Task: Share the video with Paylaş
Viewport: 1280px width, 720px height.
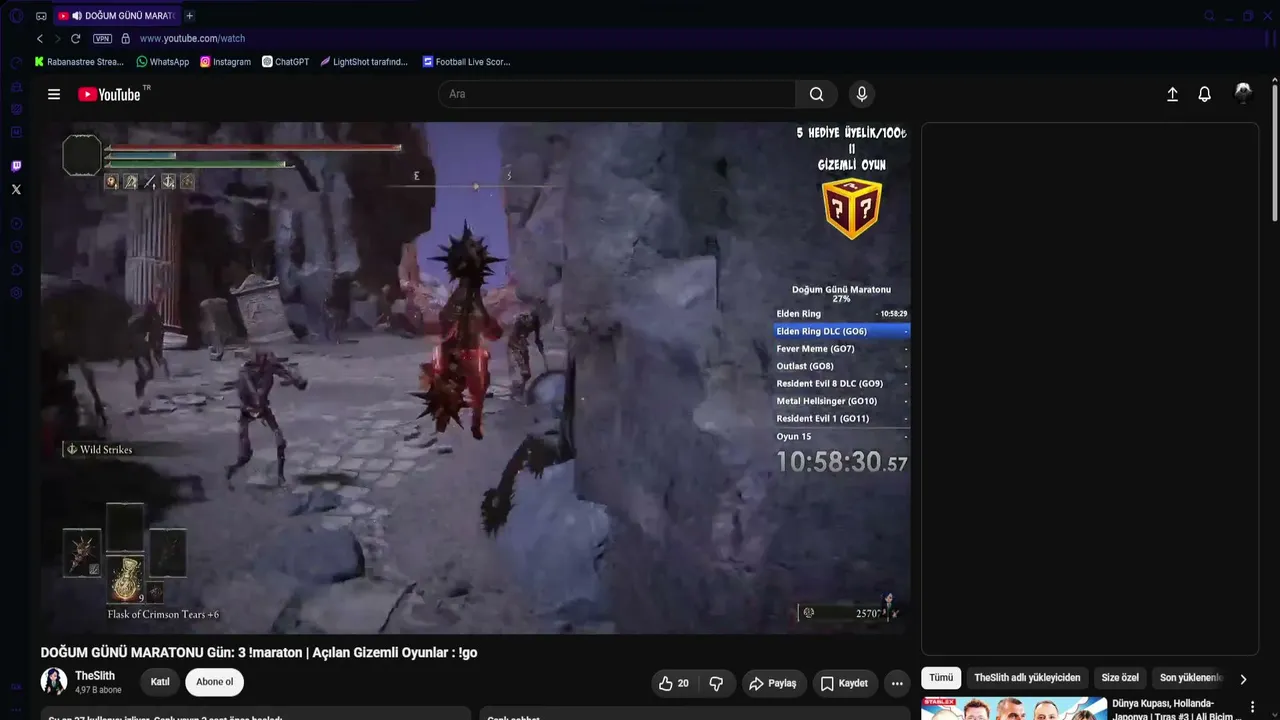Action: pos(773,683)
